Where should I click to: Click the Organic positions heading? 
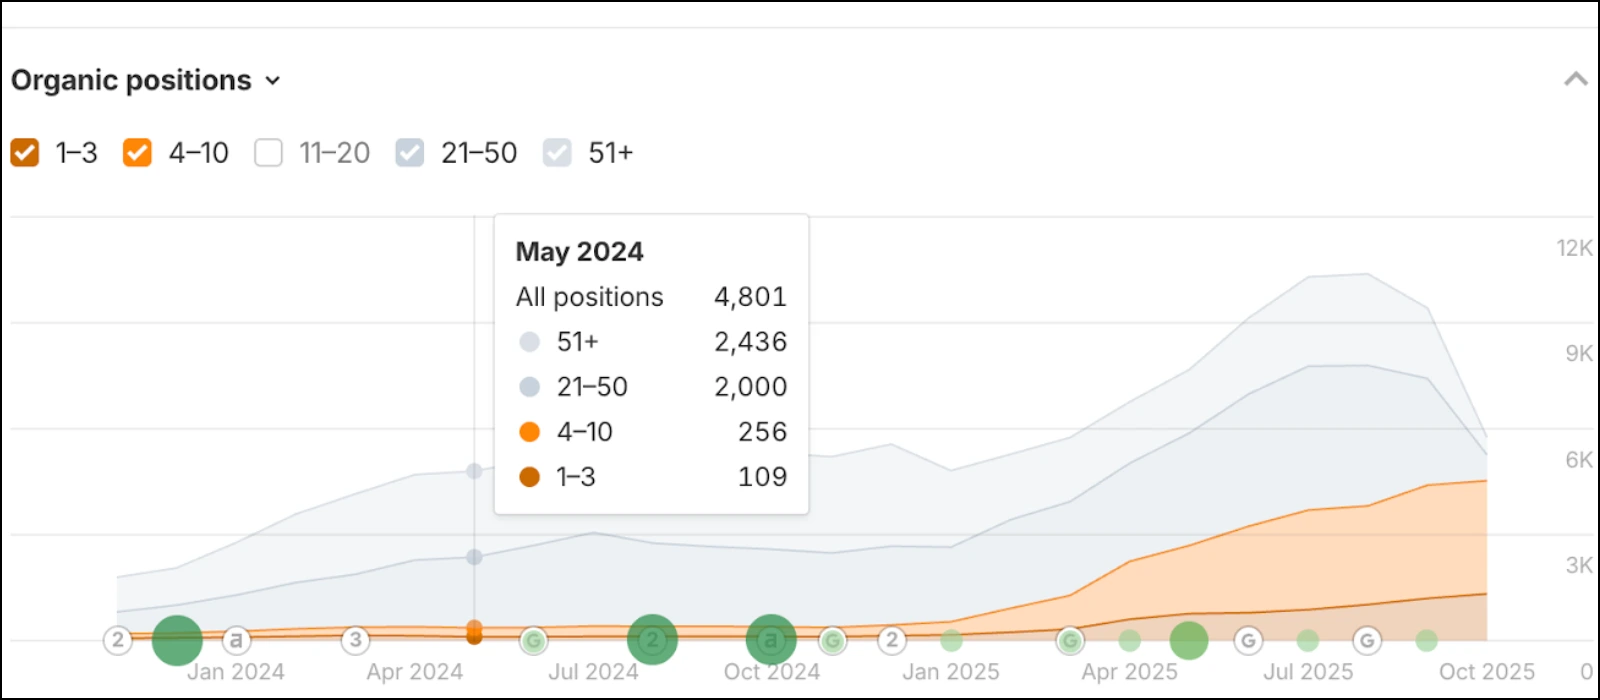tap(130, 80)
